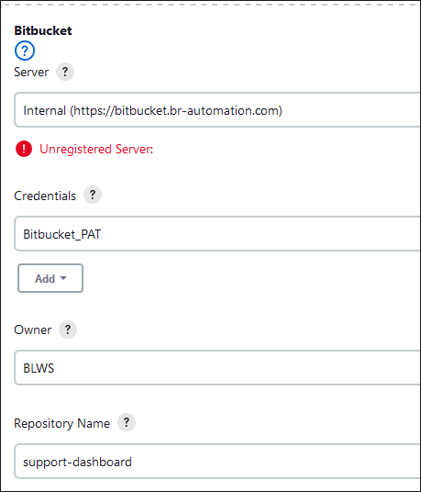Show help for the Credentials field
The height and width of the screenshot is (492, 421).
coord(92,195)
